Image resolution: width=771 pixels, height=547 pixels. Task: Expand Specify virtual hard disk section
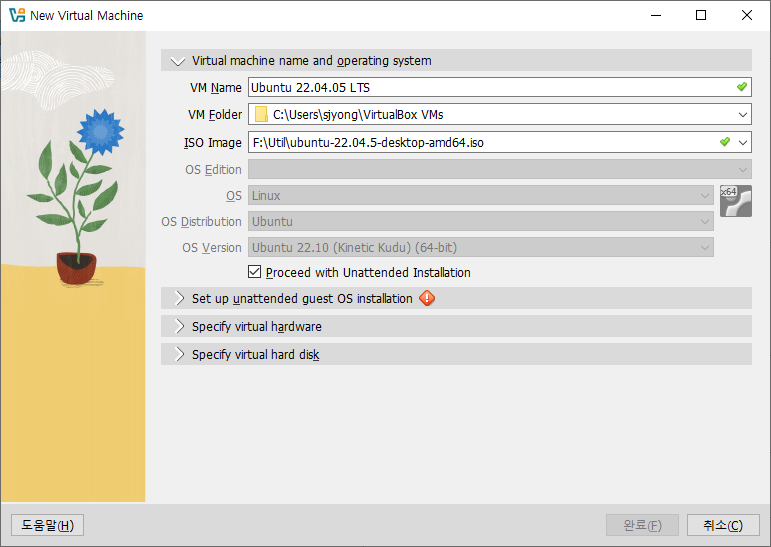pyautogui.click(x=179, y=354)
